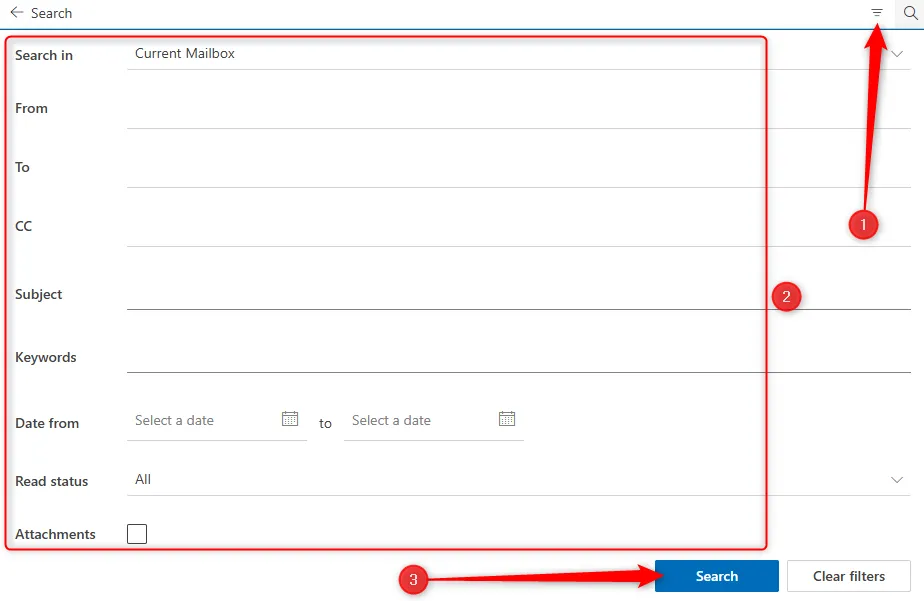Click the Clear filters button
This screenshot has height=601, width=924.
[x=849, y=576]
